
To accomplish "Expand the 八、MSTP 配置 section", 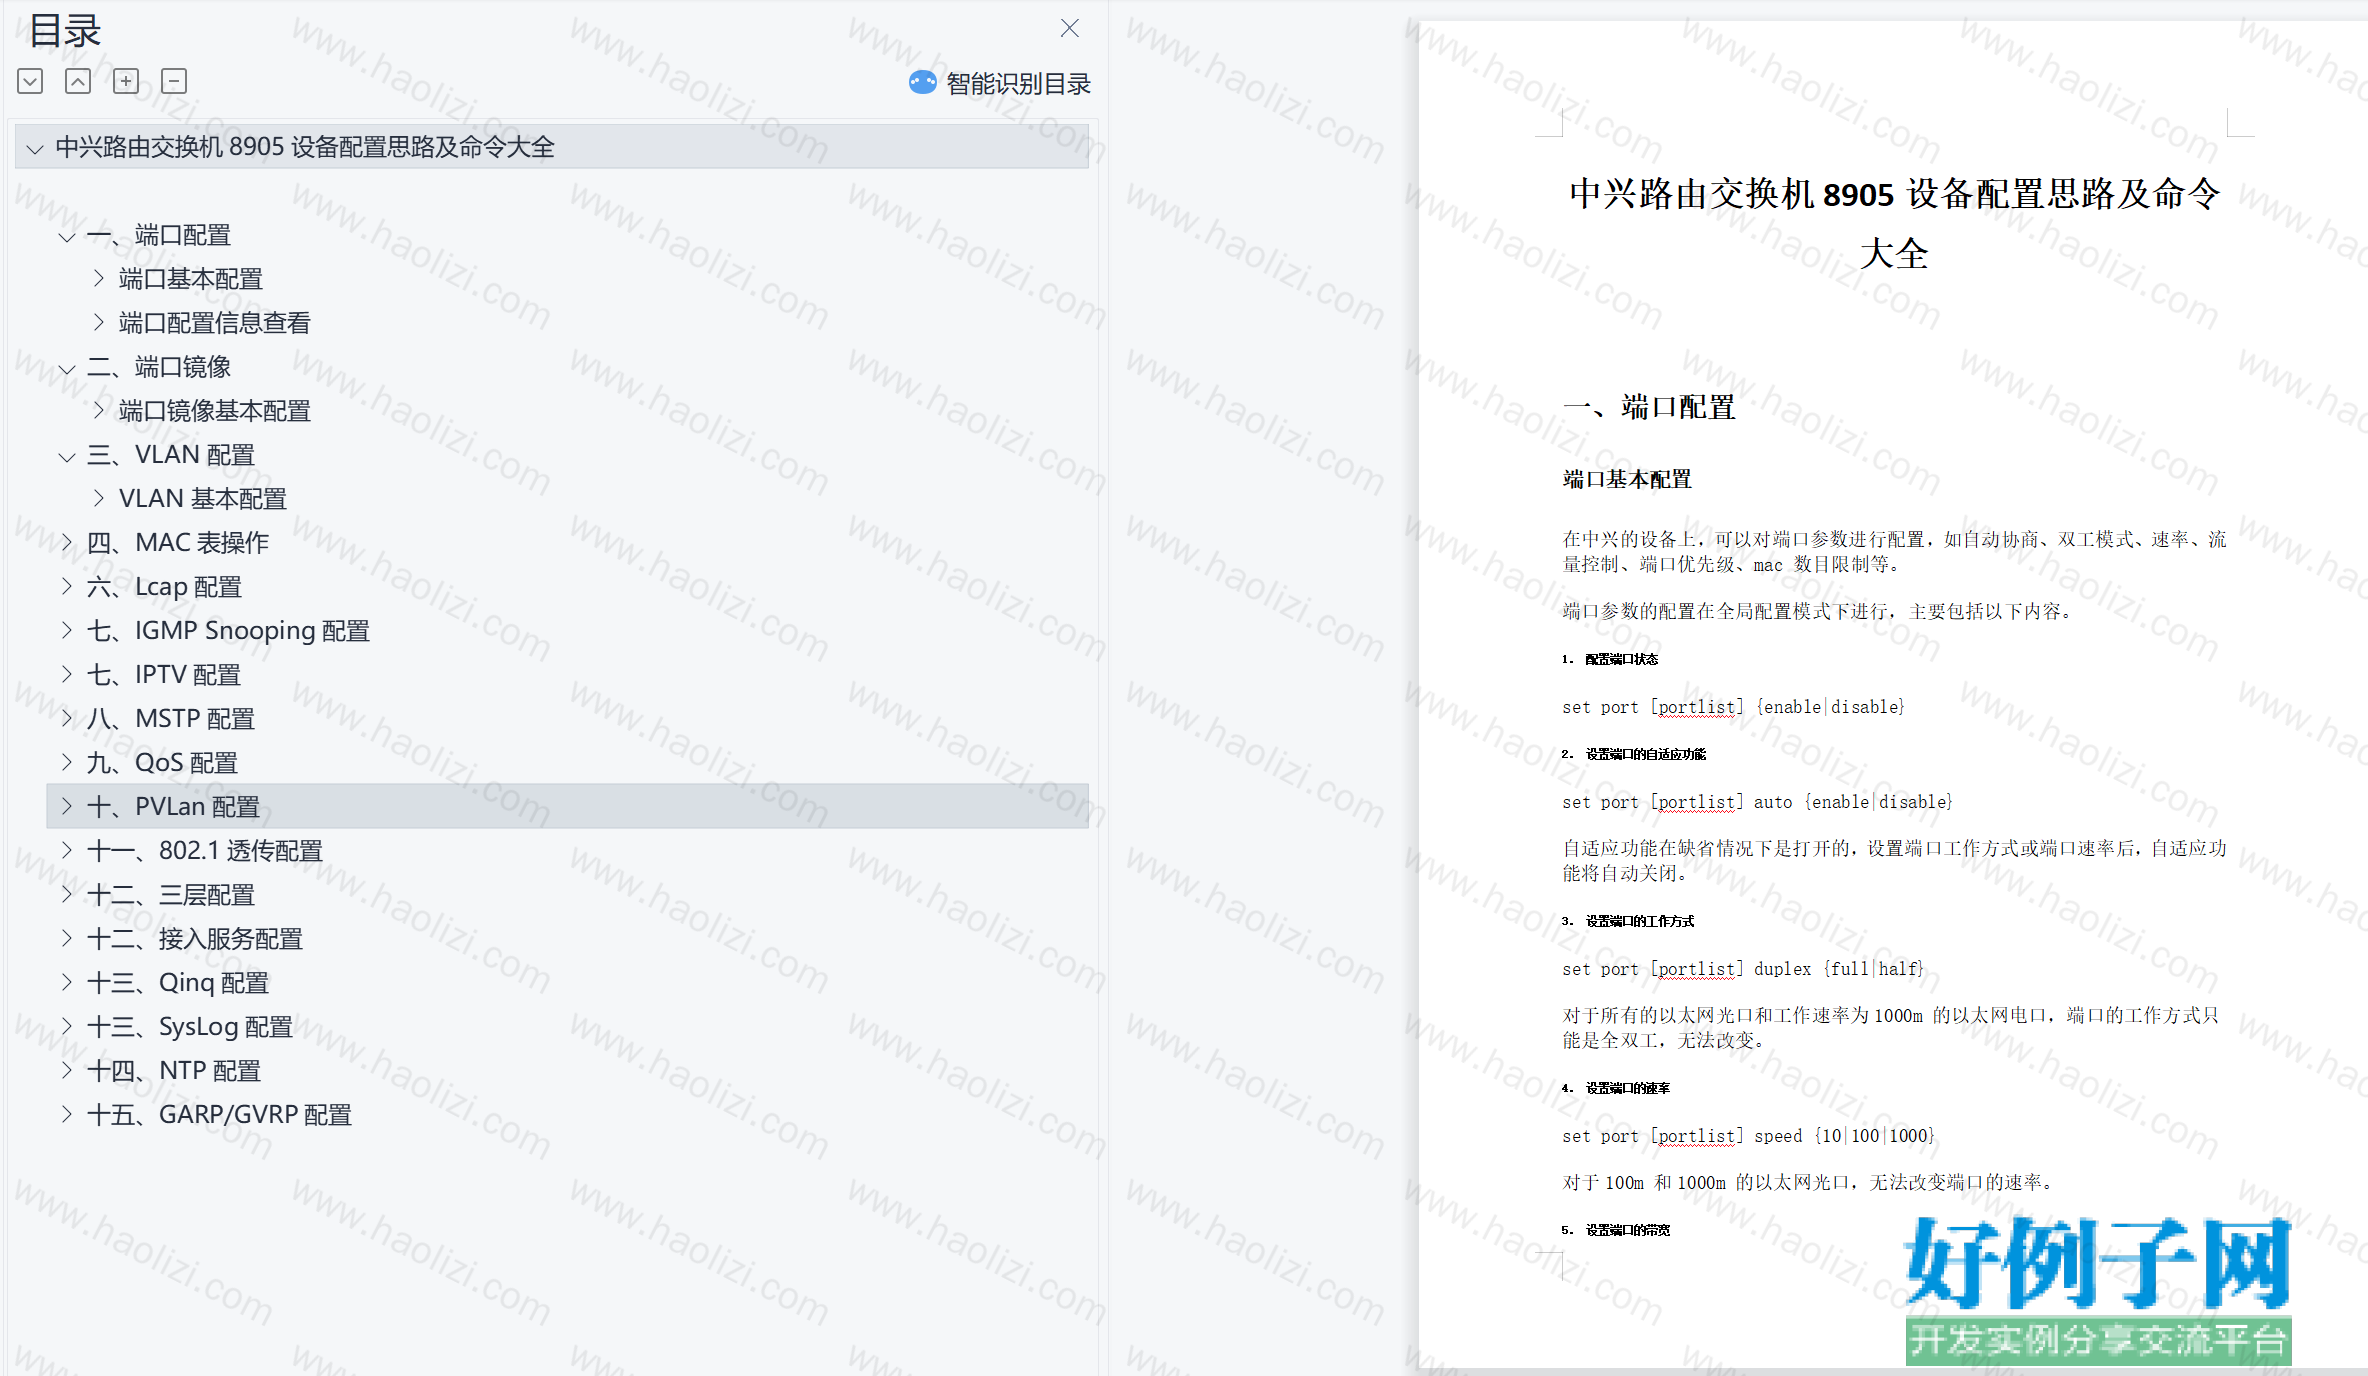I will pyautogui.click(x=67, y=719).
